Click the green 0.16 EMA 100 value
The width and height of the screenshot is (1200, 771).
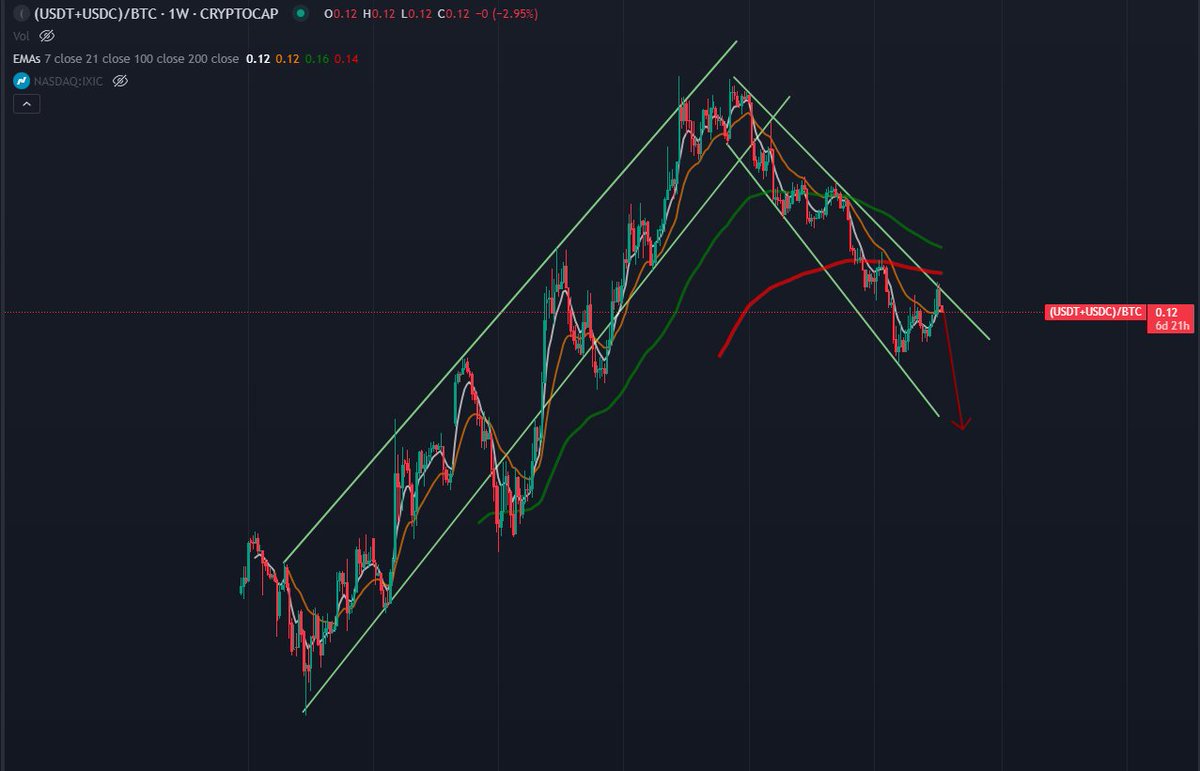click(317, 59)
